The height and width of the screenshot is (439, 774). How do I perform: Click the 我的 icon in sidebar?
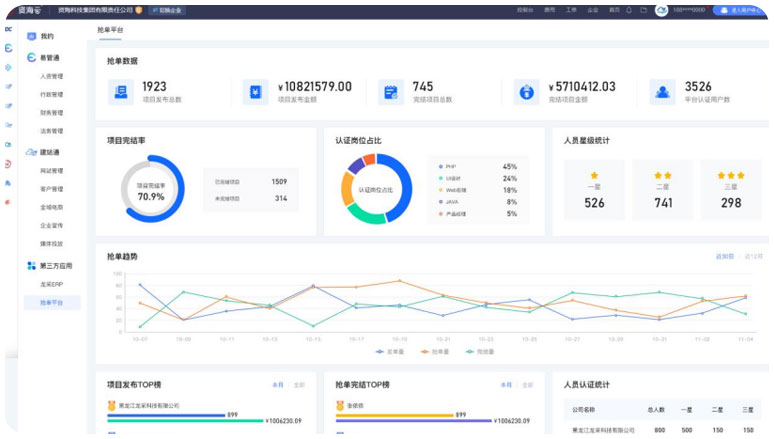32,37
